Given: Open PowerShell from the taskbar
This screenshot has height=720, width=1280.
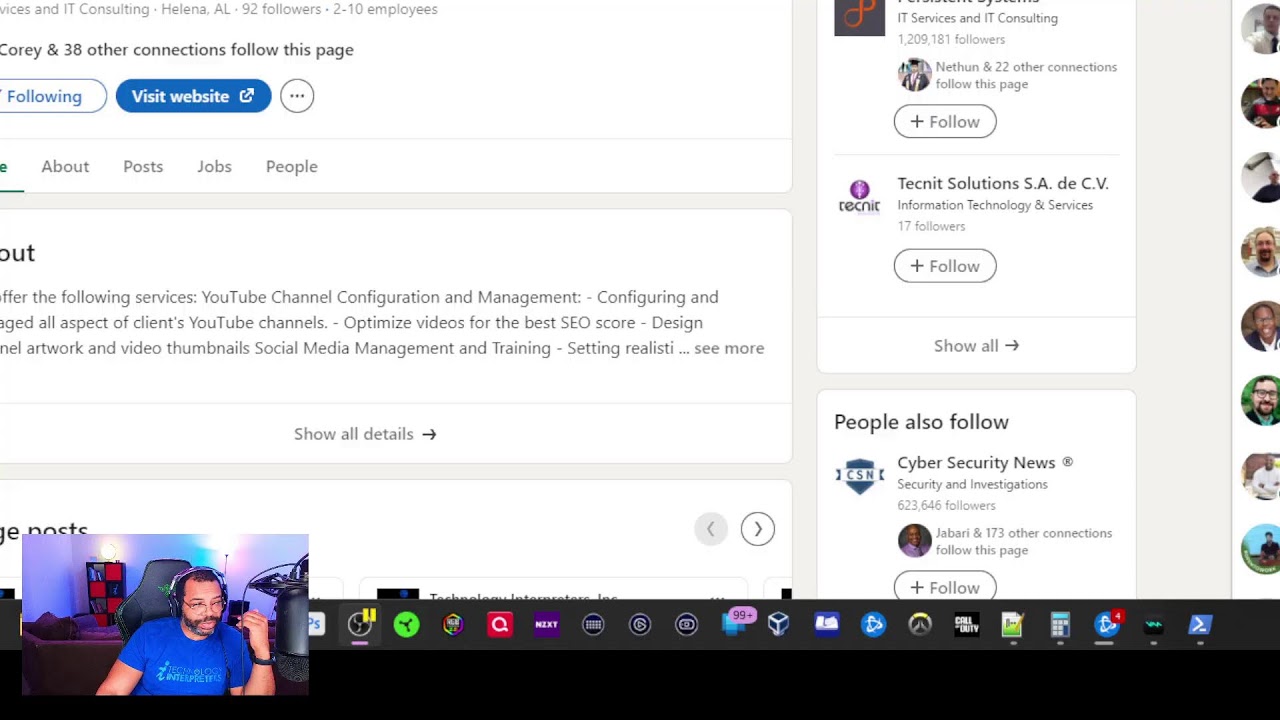Looking at the screenshot, I should tap(1200, 625).
